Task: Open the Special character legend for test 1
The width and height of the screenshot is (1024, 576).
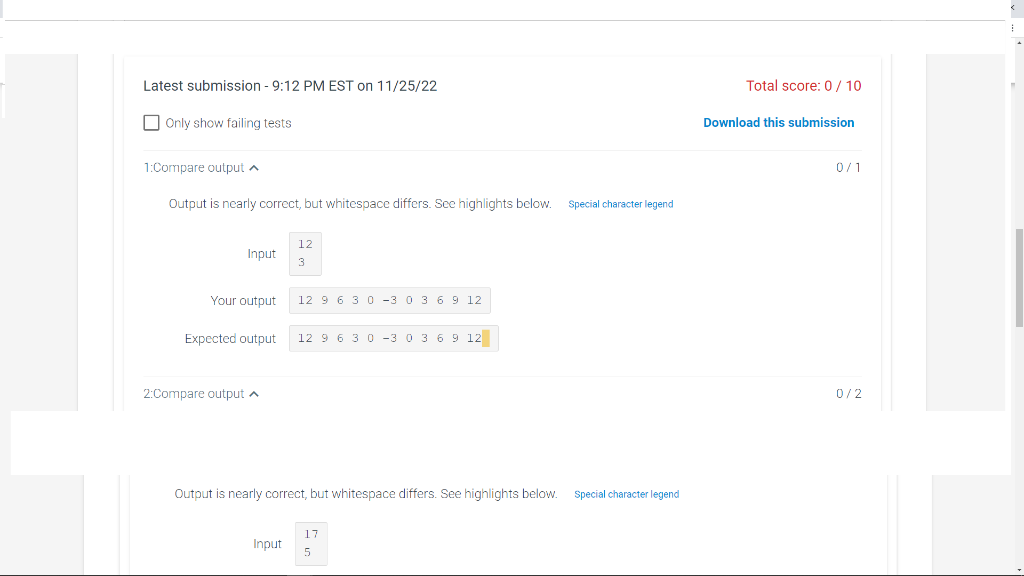Action: pyautogui.click(x=620, y=203)
